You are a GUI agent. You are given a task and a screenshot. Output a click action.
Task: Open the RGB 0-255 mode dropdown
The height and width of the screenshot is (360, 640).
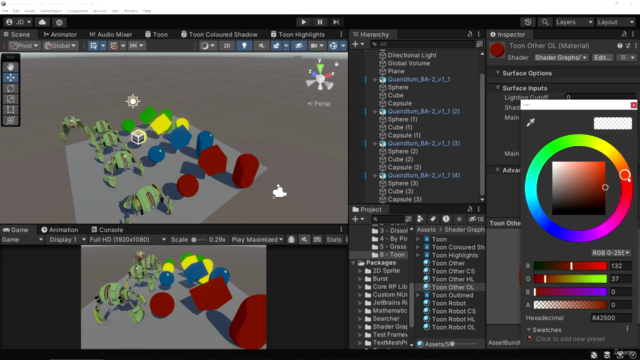[611, 253]
